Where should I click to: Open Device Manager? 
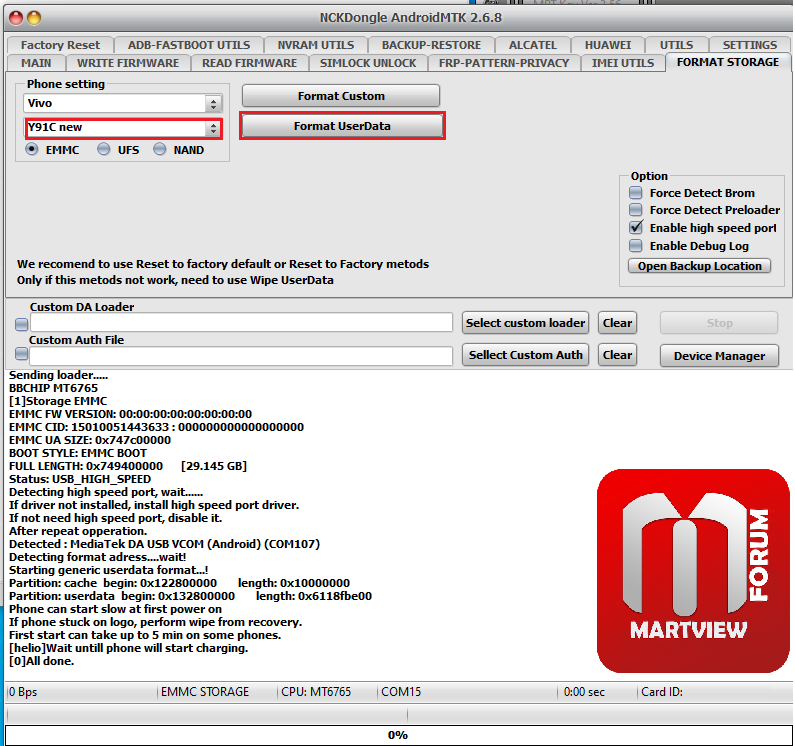tap(719, 356)
